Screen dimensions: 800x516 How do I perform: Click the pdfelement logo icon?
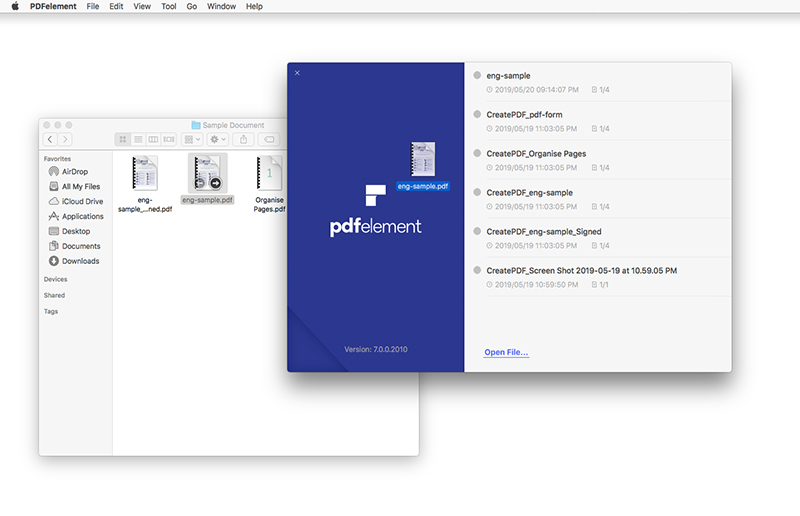click(376, 195)
